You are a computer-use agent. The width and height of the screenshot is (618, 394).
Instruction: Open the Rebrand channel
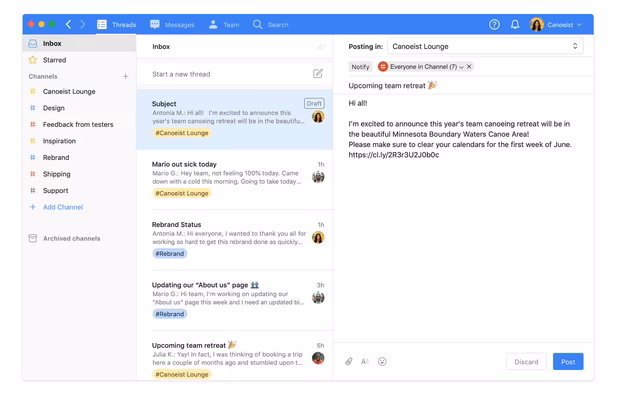(x=79, y=158)
